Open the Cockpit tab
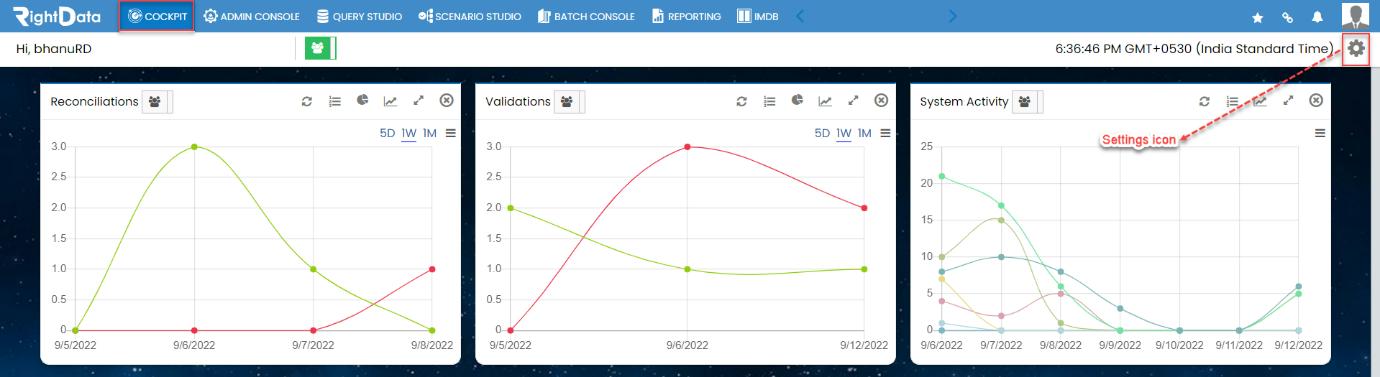 tap(156, 16)
